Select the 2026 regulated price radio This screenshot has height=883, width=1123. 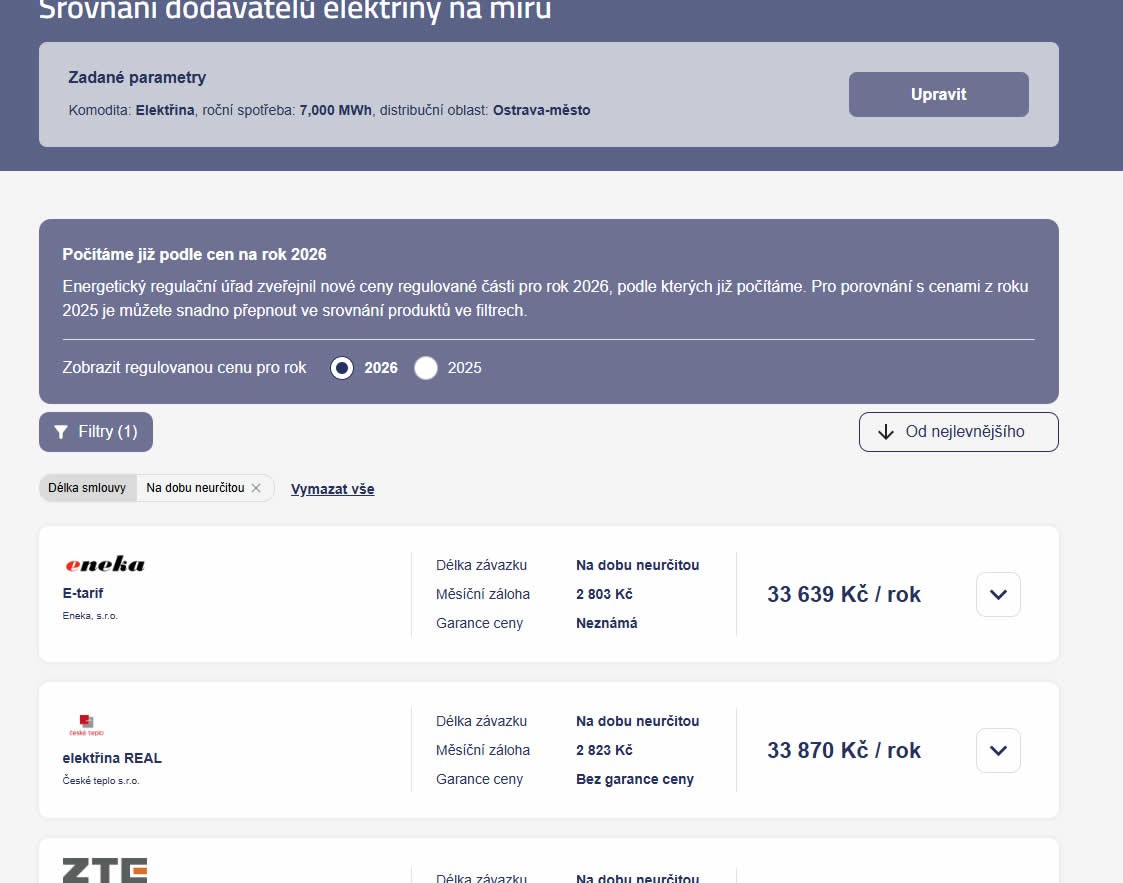[x=342, y=368]
